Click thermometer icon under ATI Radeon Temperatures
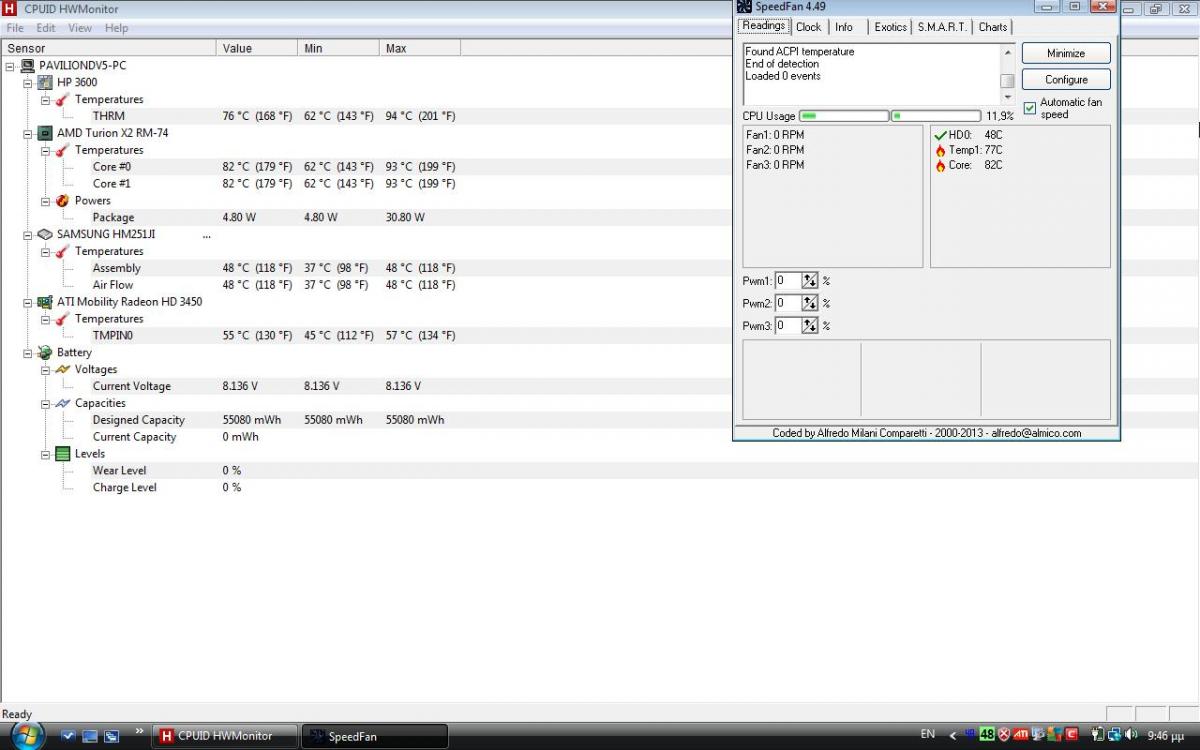The width and height of the screenshot is (1200, 750). coord(63,318)
